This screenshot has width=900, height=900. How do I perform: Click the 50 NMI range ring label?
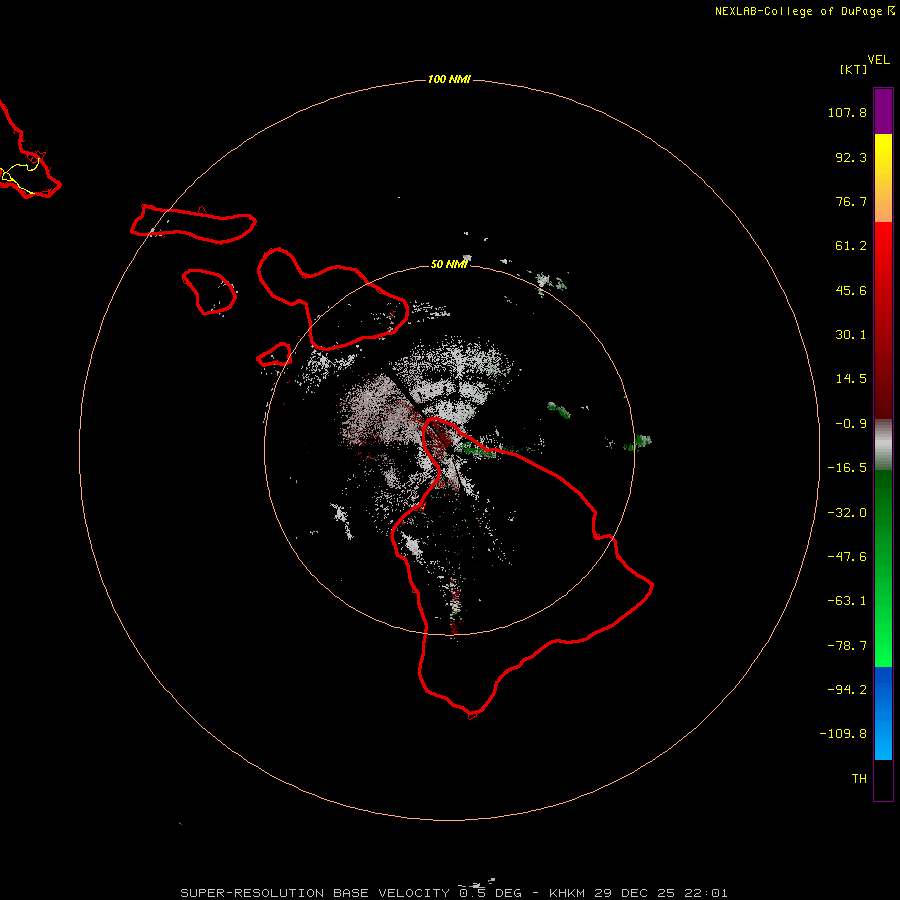[449, 264]
